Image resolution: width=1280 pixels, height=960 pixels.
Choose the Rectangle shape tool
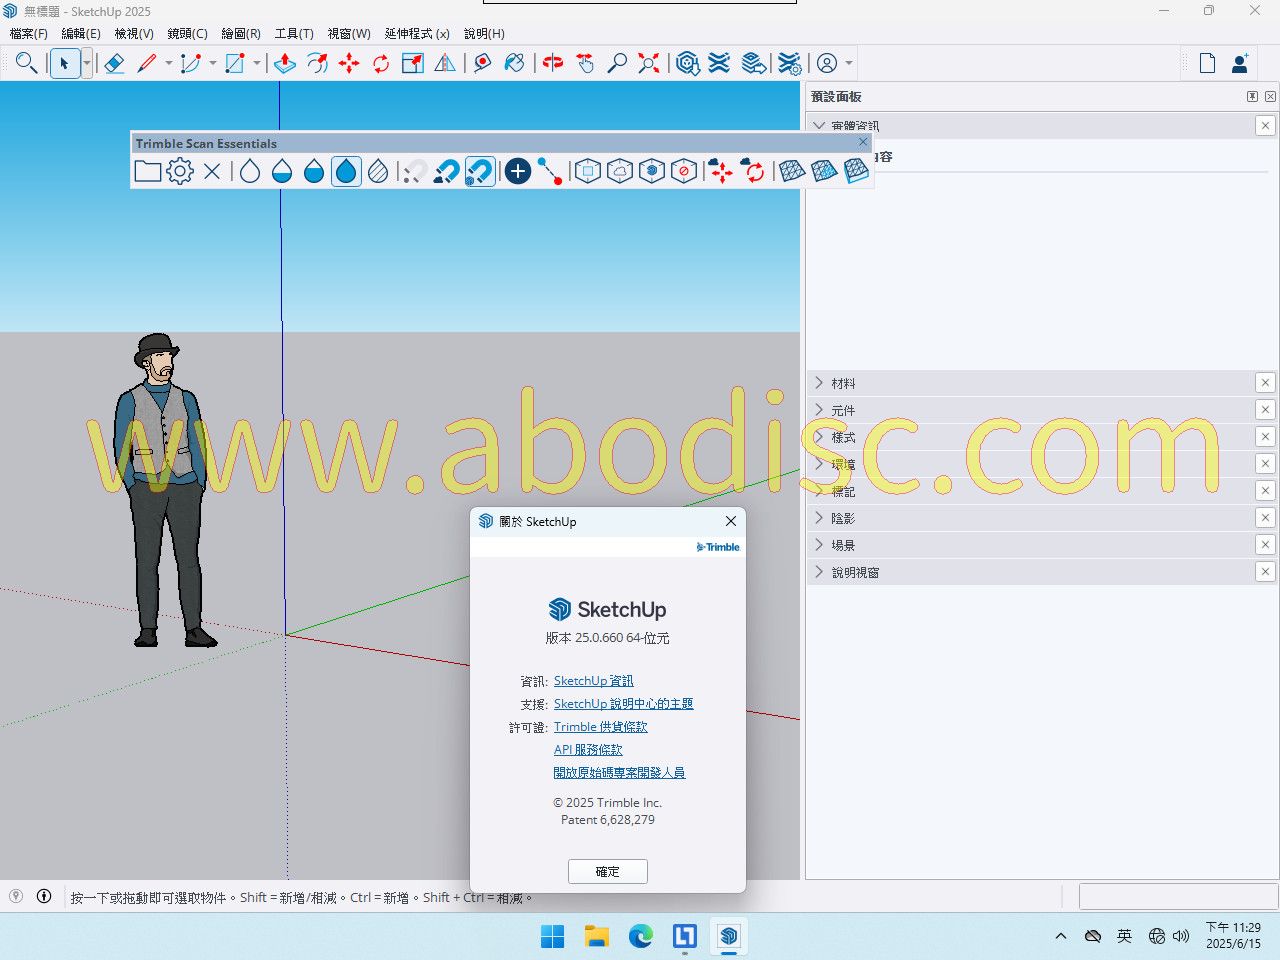(x=235, y=63)
